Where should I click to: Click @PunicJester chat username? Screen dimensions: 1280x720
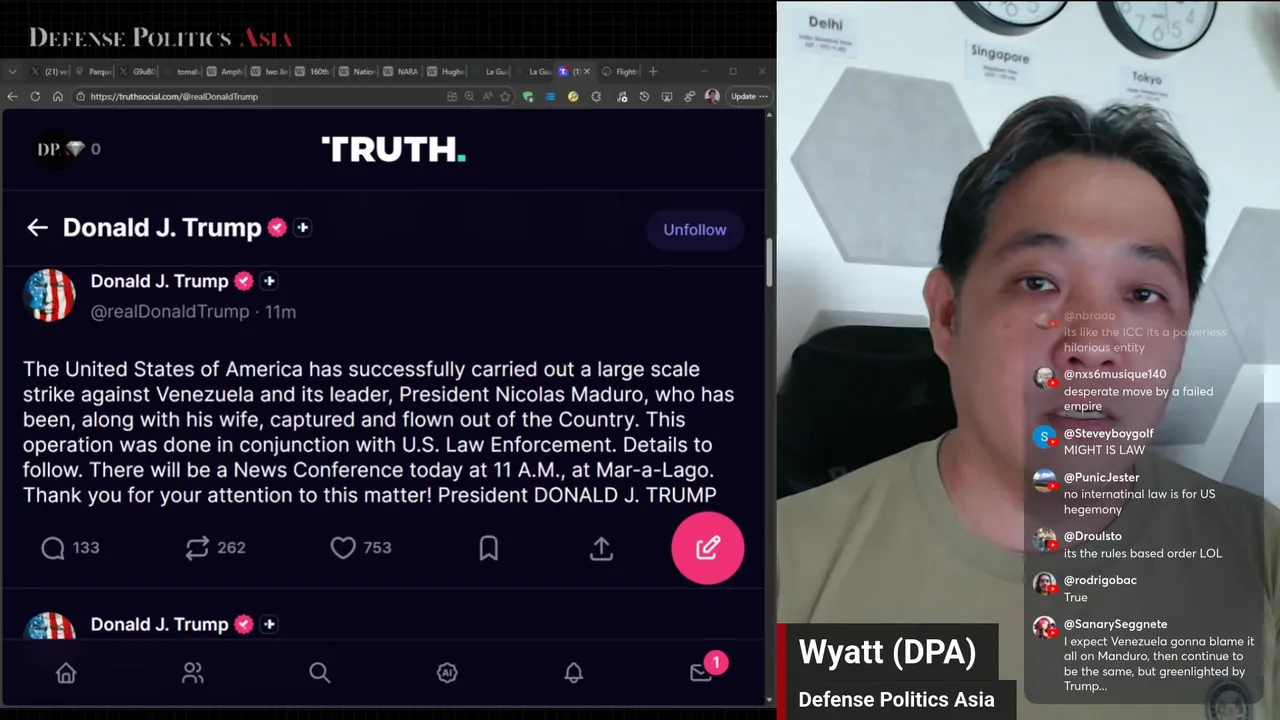coord(1101,477)
